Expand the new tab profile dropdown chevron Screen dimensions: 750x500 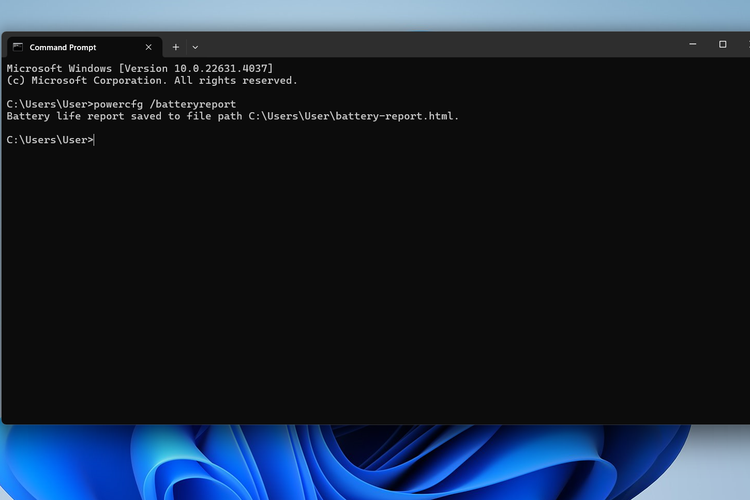pos(195,47)
